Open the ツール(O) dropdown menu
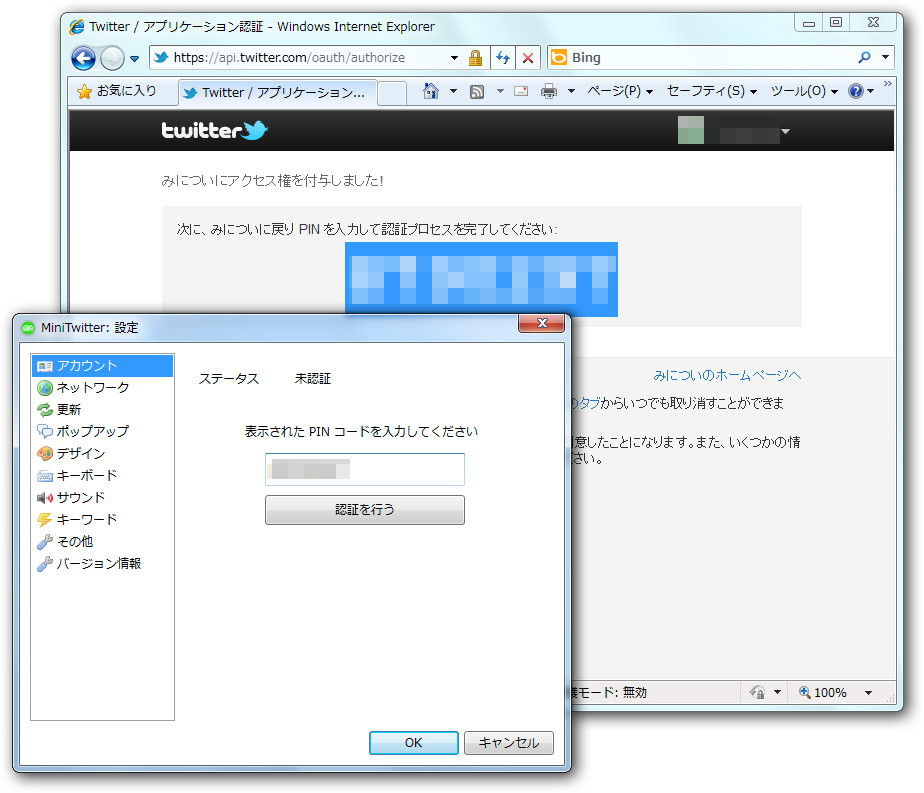The width and height of the screenshot is (924, 793). (796, 90)
